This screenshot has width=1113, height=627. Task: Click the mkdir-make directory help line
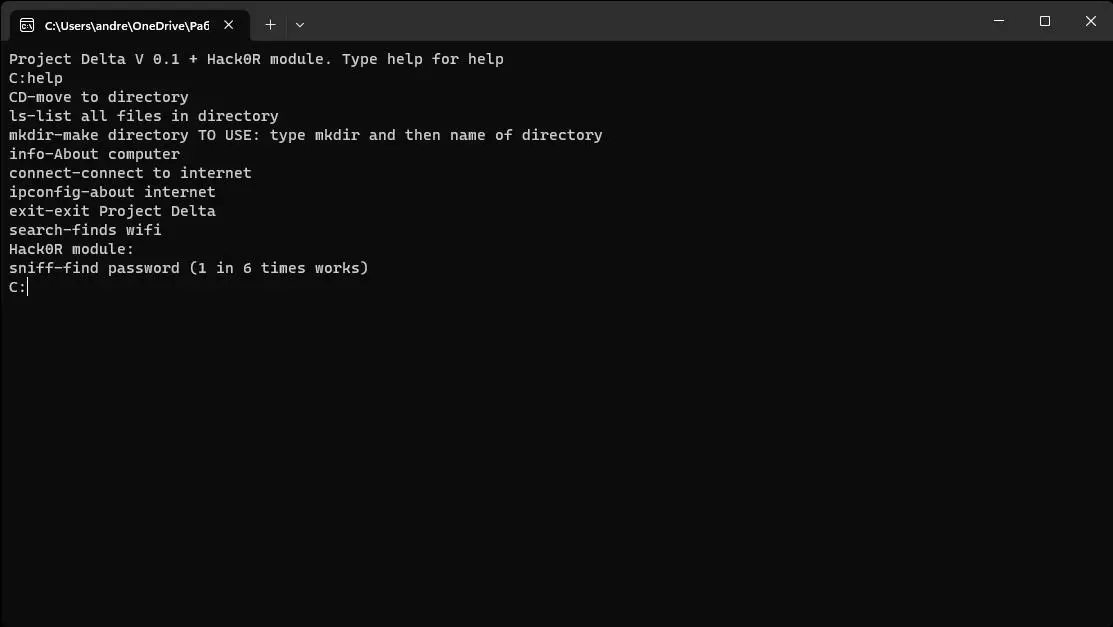(305, 135)
